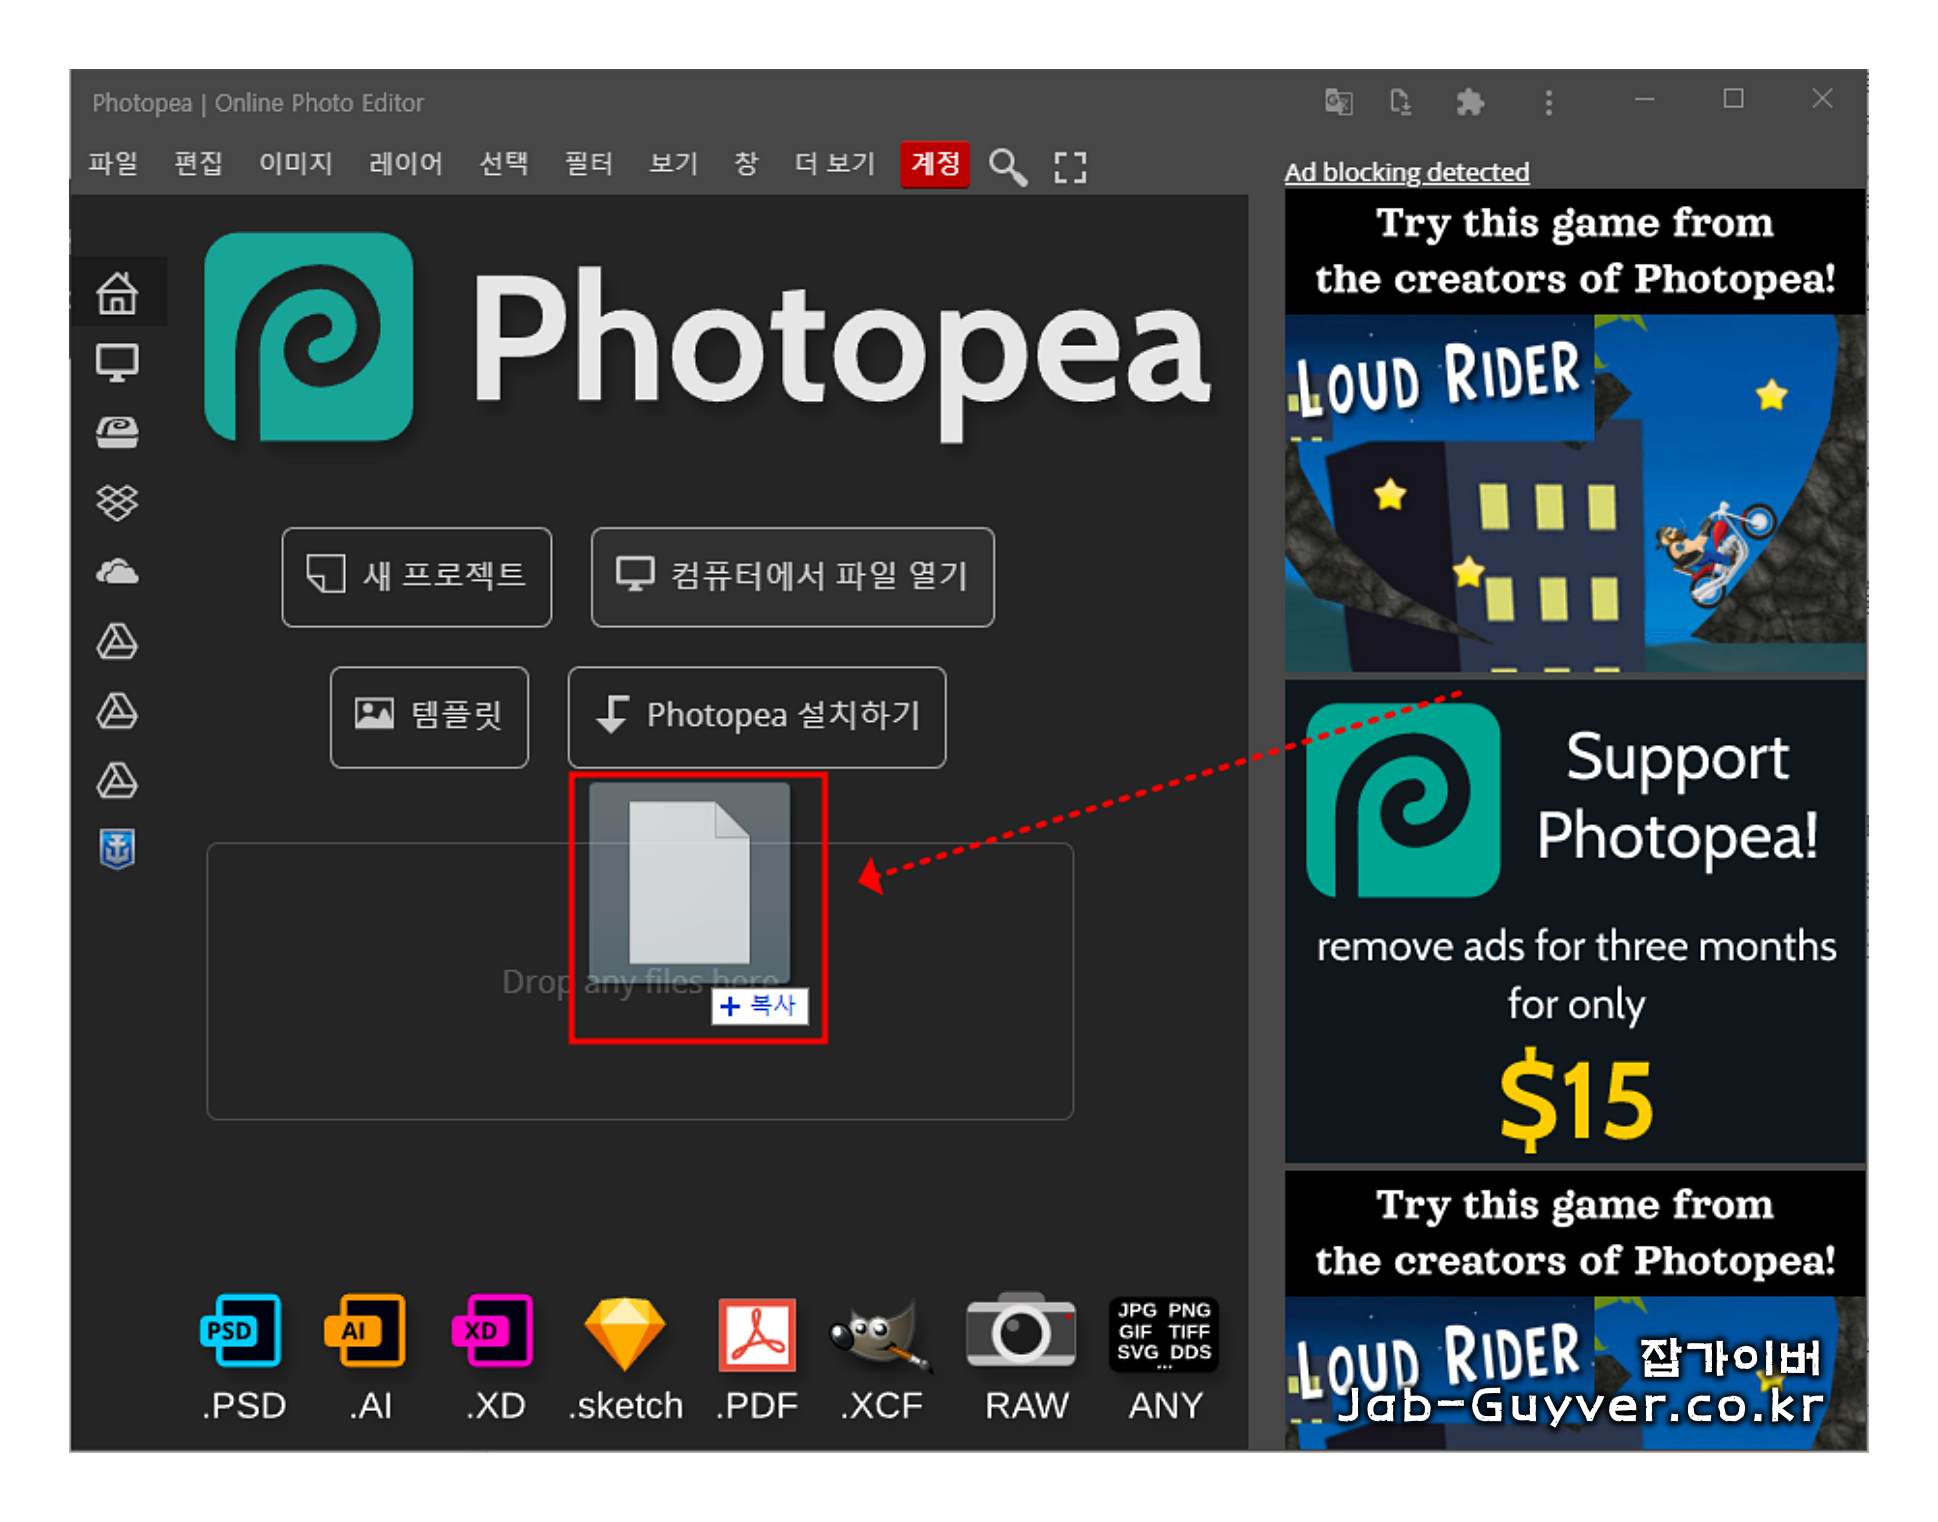Viewport: 1938px width, 1522px height.
Task: Click the first Google Drive sidebar icon
Action: [117, 641]
